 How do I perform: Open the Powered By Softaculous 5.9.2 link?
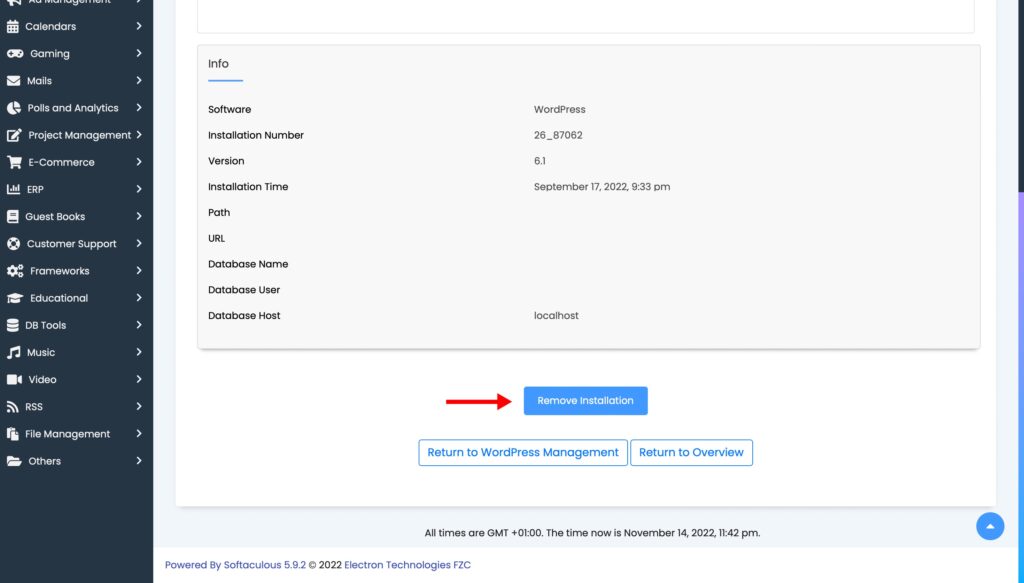(235, 565)
